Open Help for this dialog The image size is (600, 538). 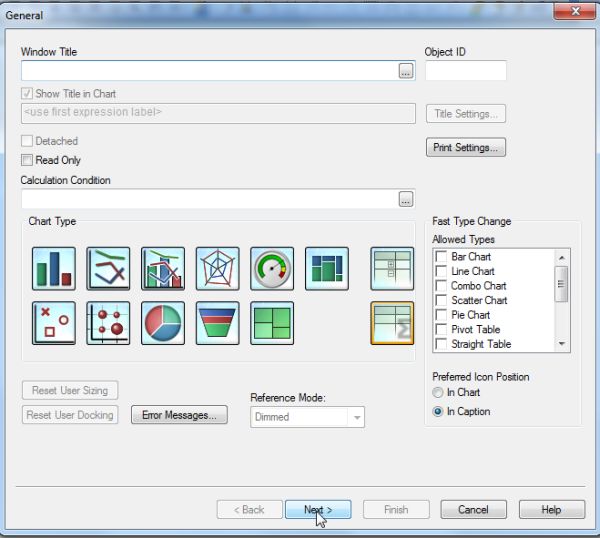tap(552, 510)
